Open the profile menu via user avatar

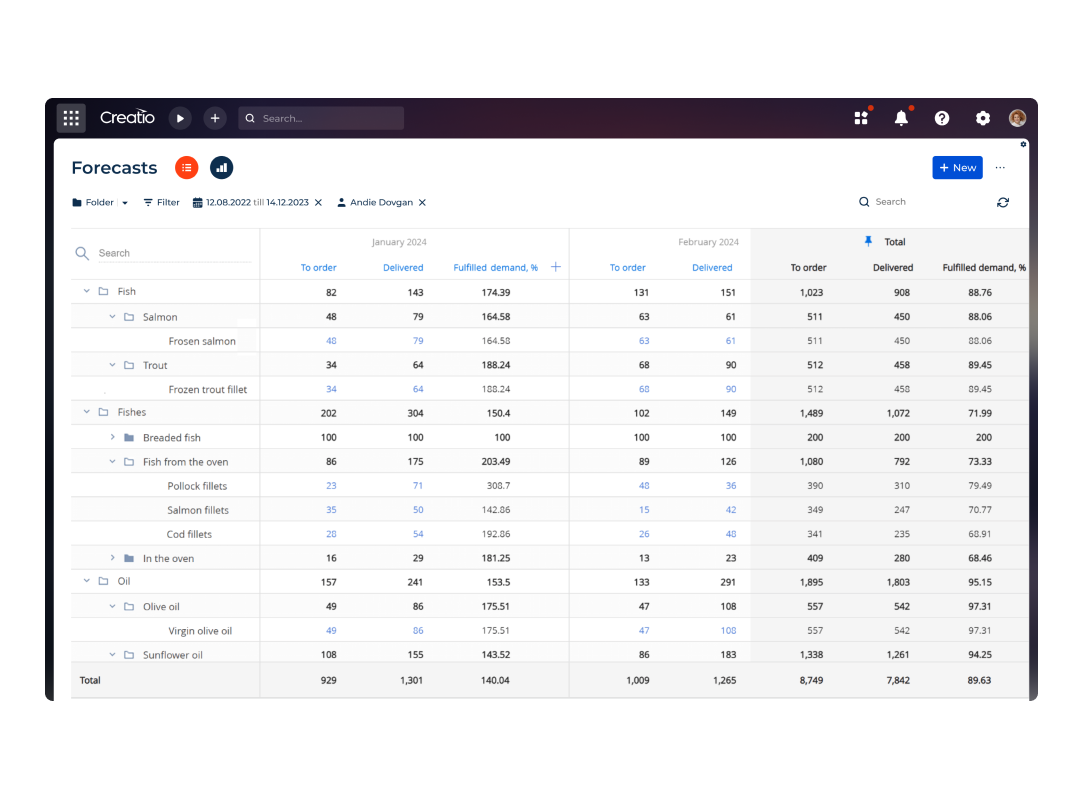point(1017,117)
